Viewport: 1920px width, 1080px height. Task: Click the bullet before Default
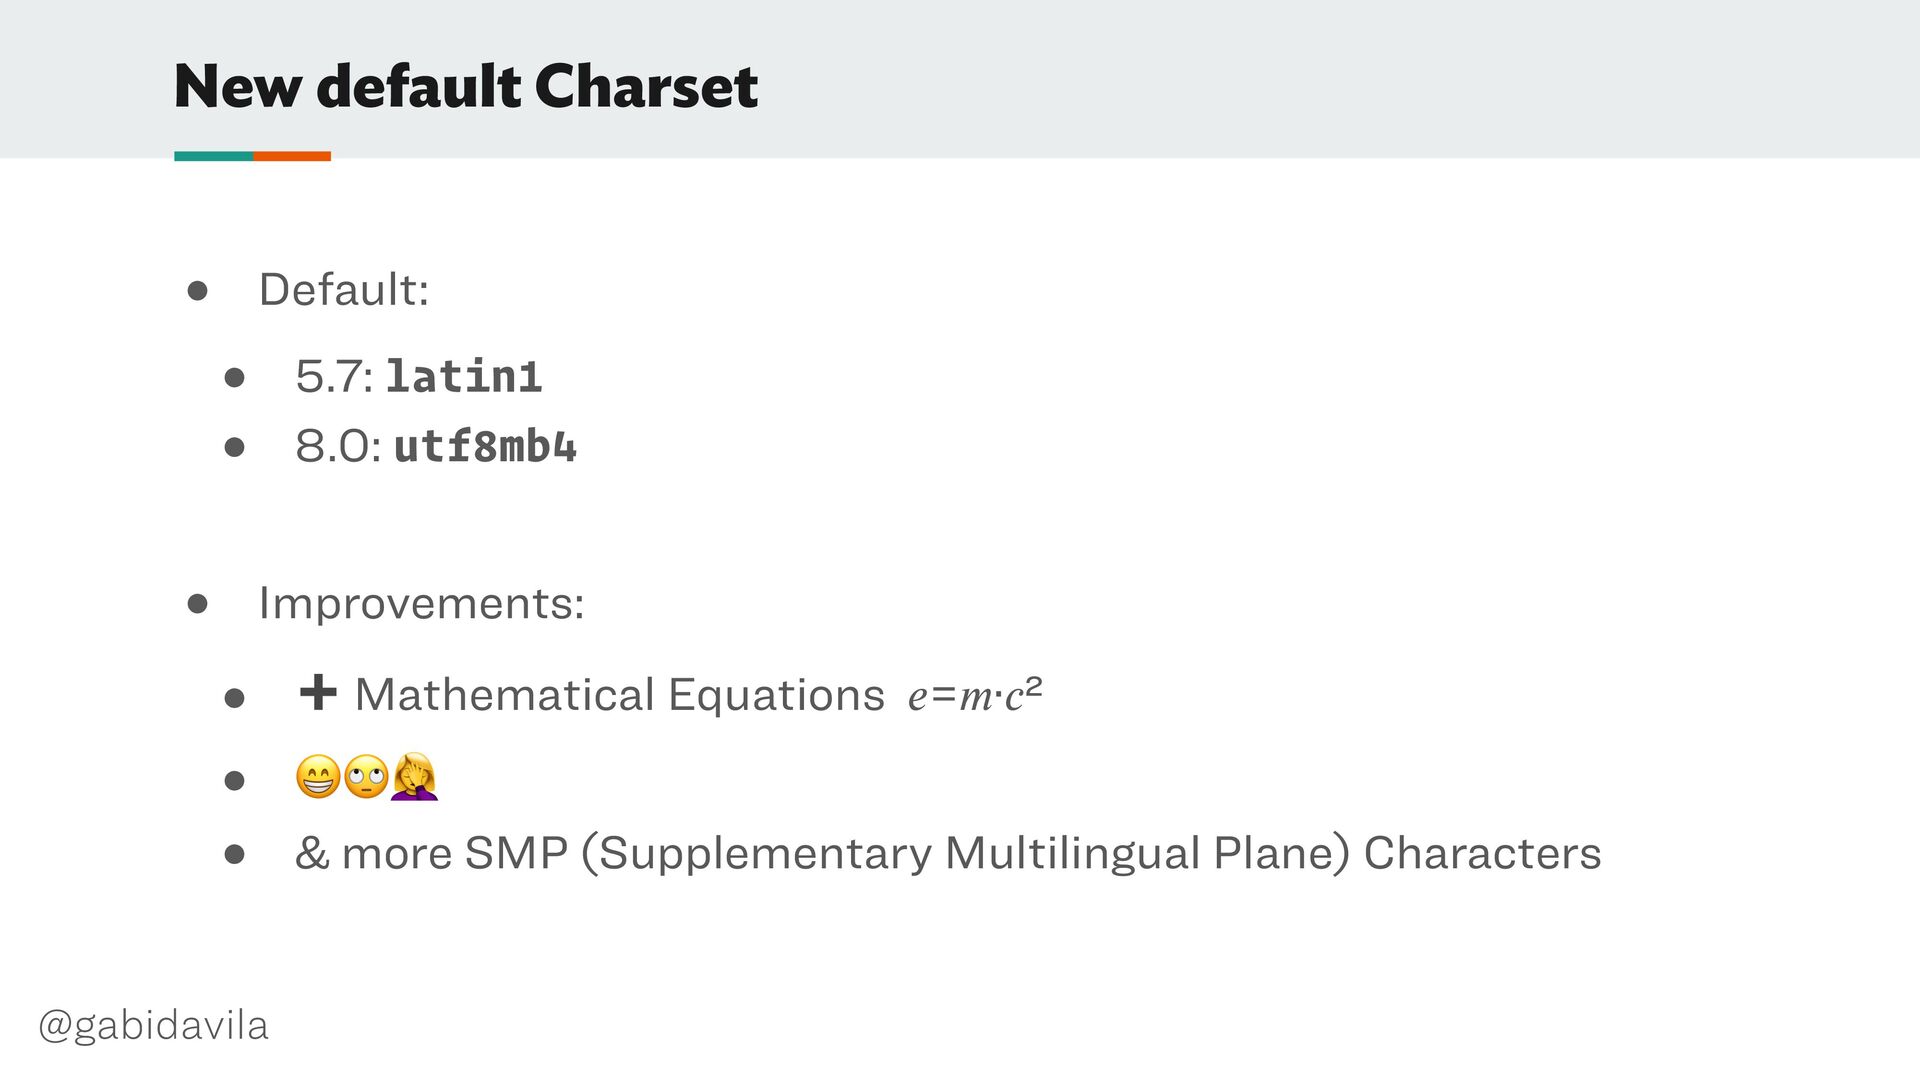(x=197, y=291)
